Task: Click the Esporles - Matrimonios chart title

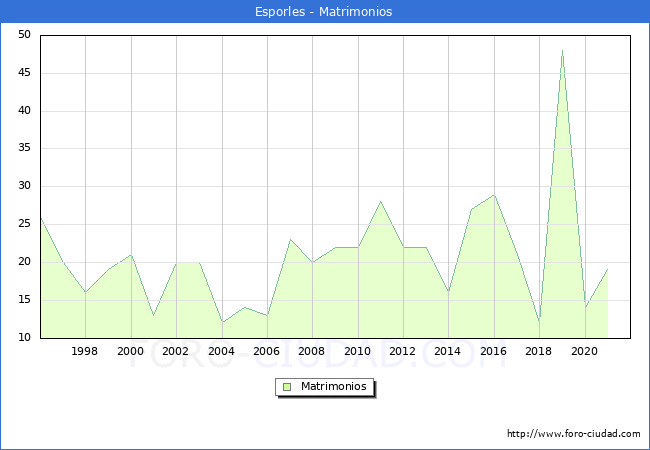Action: pyautogui.click(x=323, y=12)
